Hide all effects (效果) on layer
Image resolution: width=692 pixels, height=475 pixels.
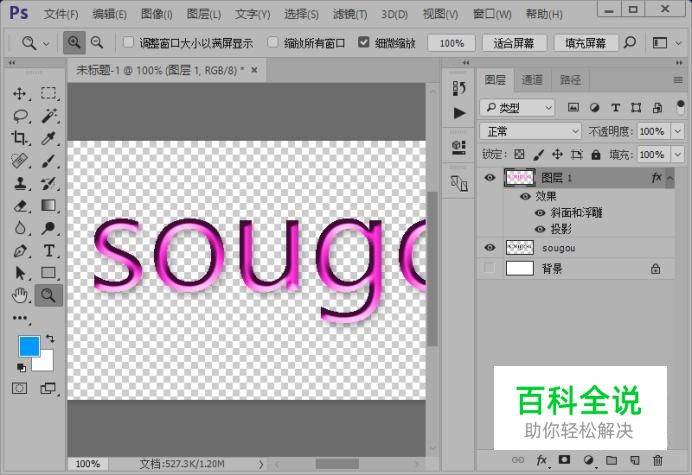(525, 196)
